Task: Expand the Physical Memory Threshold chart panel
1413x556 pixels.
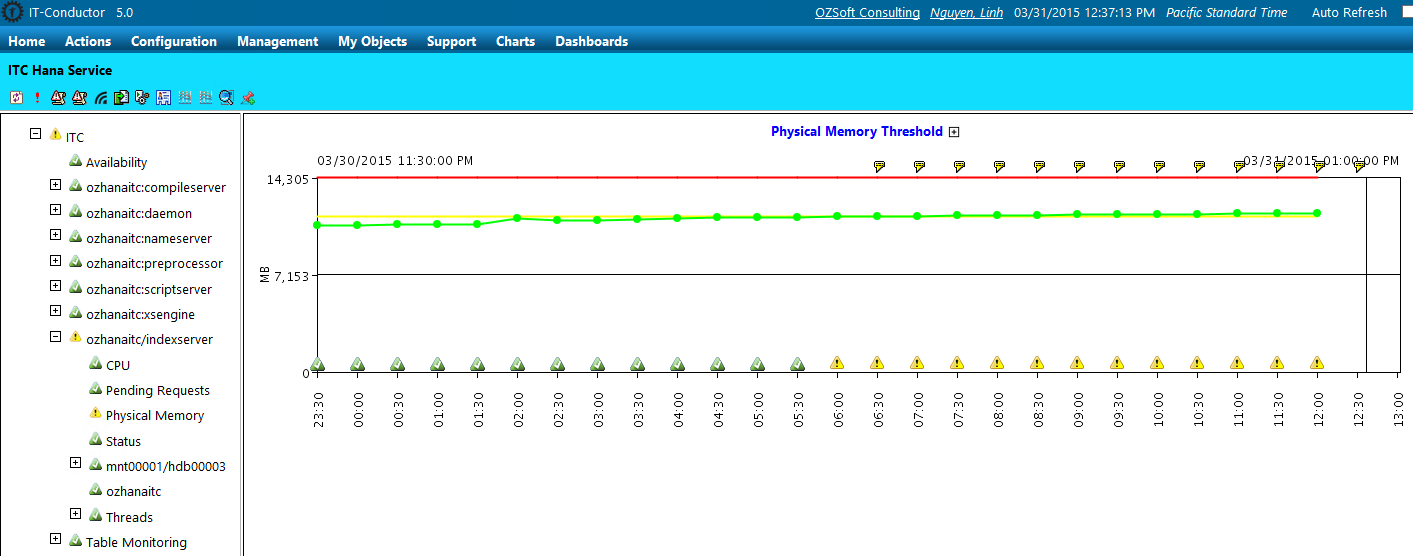Action: pyautogui.click(x=954, y=132)
